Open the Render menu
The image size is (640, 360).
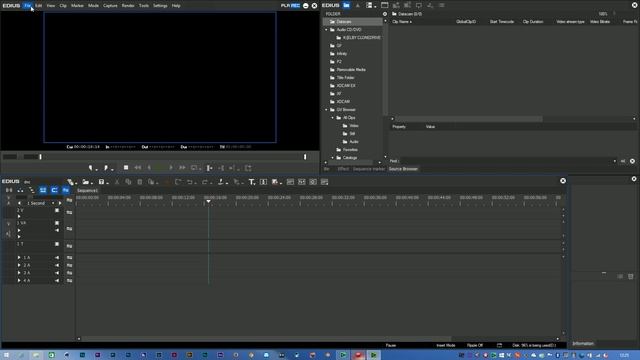[128, 6]
